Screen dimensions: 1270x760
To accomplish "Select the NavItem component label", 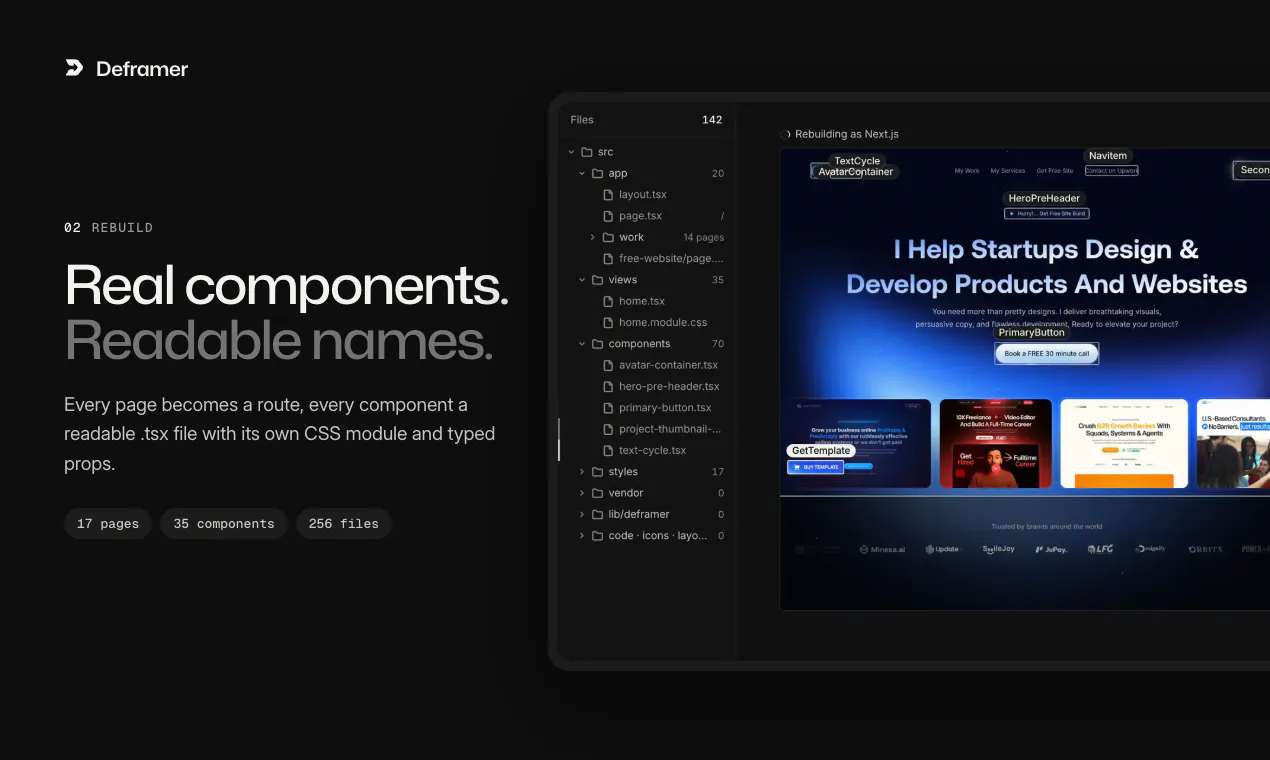I will coord(1108,156).
